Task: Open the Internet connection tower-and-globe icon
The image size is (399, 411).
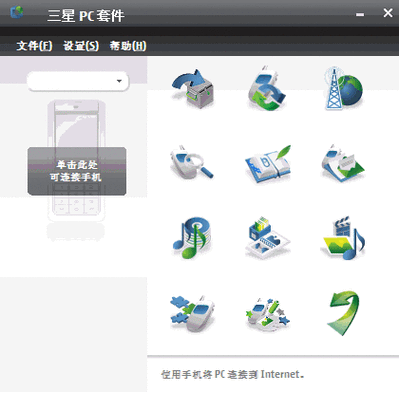Action: tap(343, 88)
